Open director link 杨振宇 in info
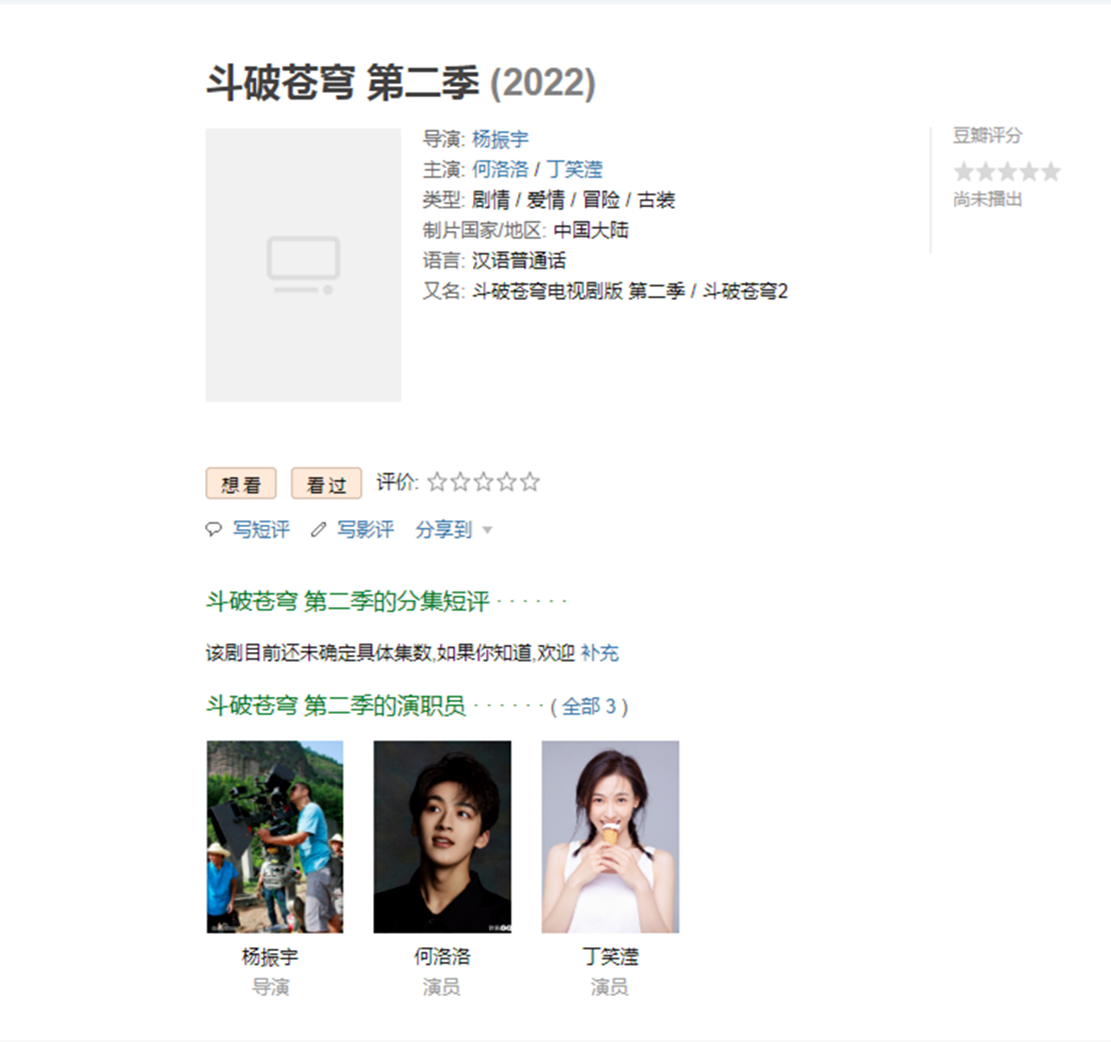 500,139
